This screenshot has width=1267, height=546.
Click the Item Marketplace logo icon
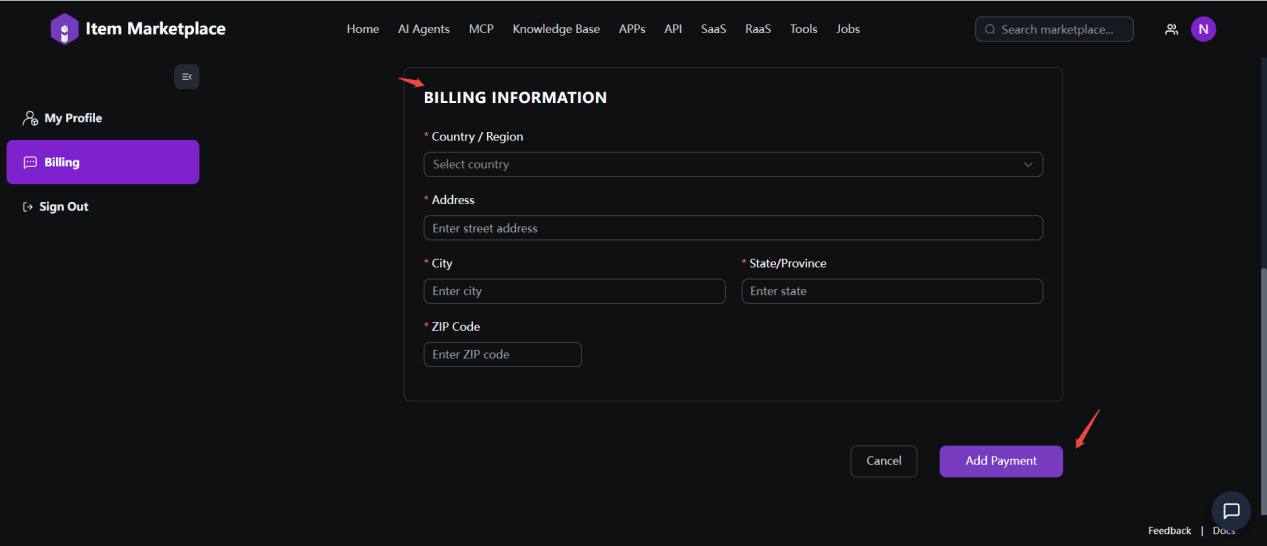click(x=64, y=29)
